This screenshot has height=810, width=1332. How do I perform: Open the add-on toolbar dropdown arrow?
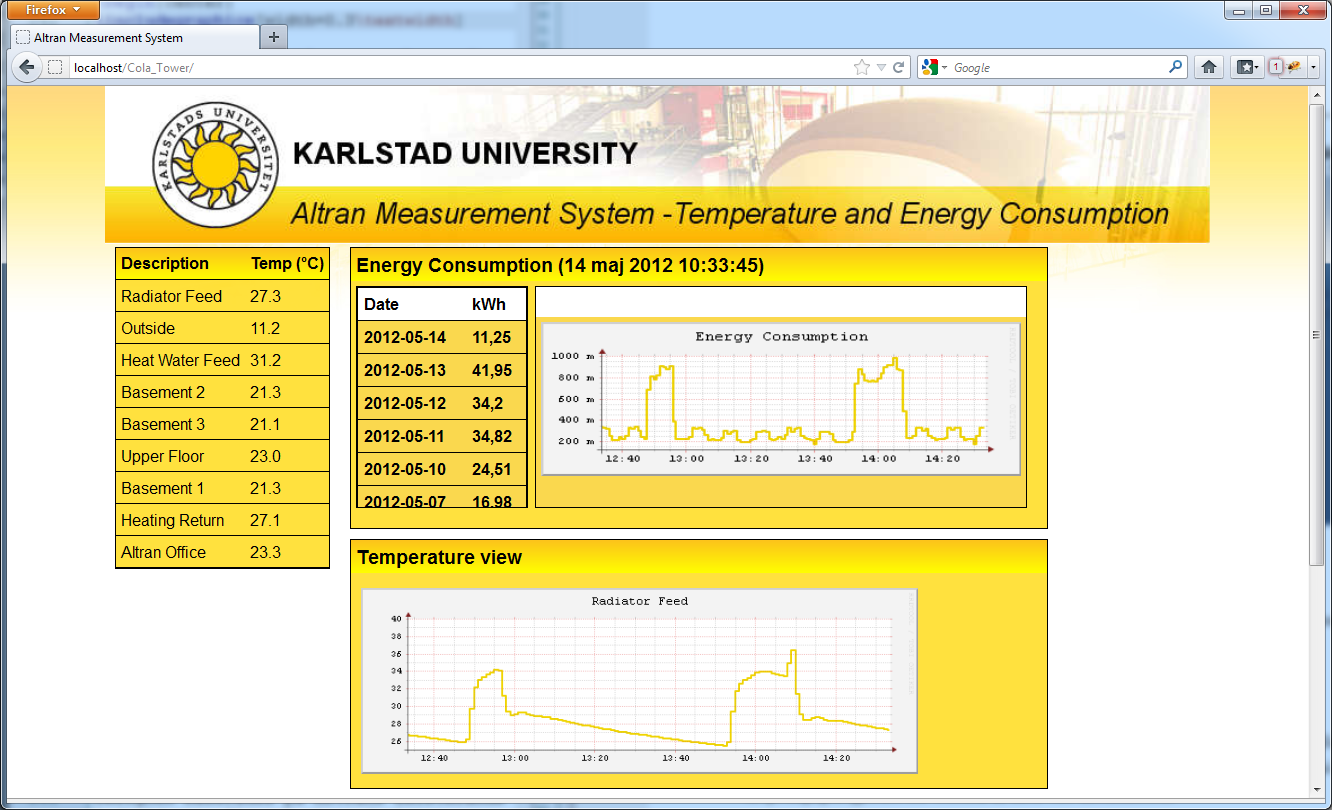point(1313,67)
